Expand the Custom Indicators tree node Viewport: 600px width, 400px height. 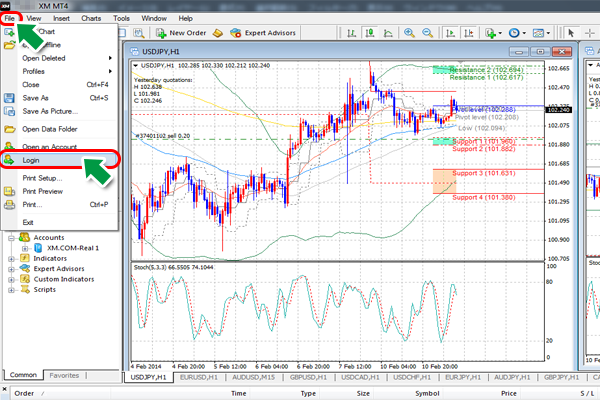click(11, 279)
